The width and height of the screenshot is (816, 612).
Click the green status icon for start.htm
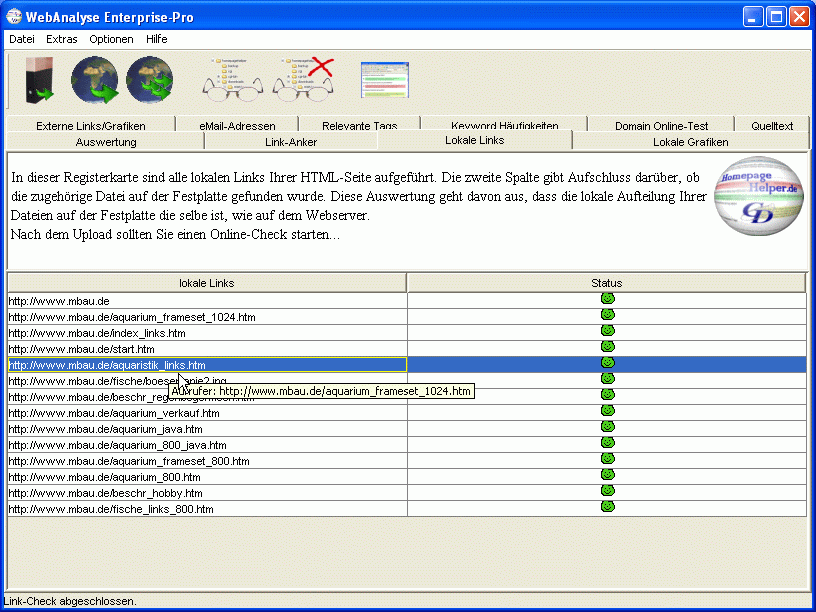click(607, 347)
